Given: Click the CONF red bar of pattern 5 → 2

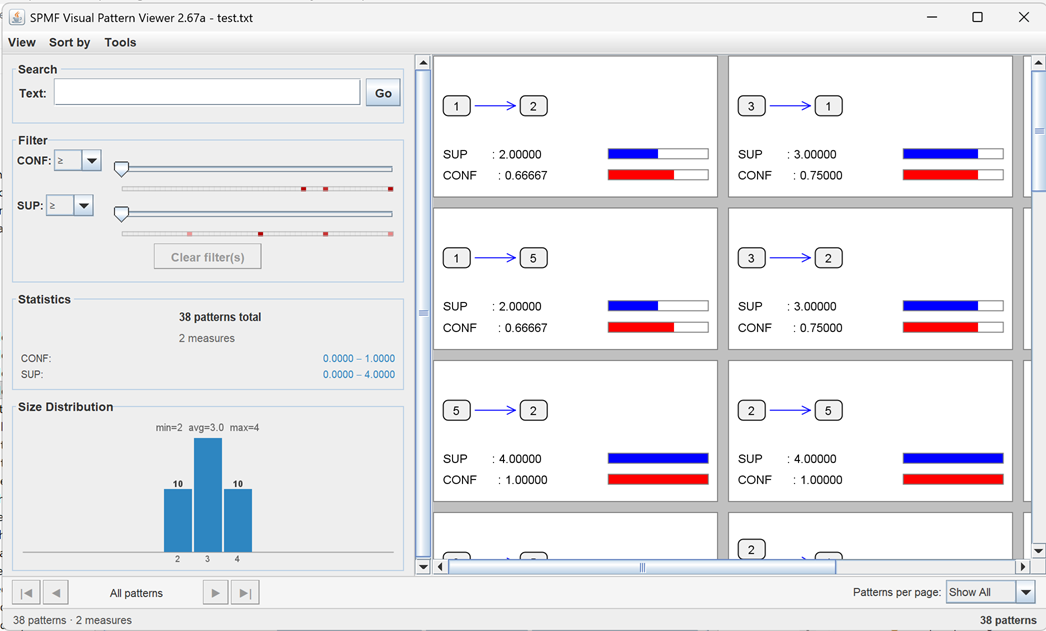Looking at the screenshot, I should pos(658,480).
